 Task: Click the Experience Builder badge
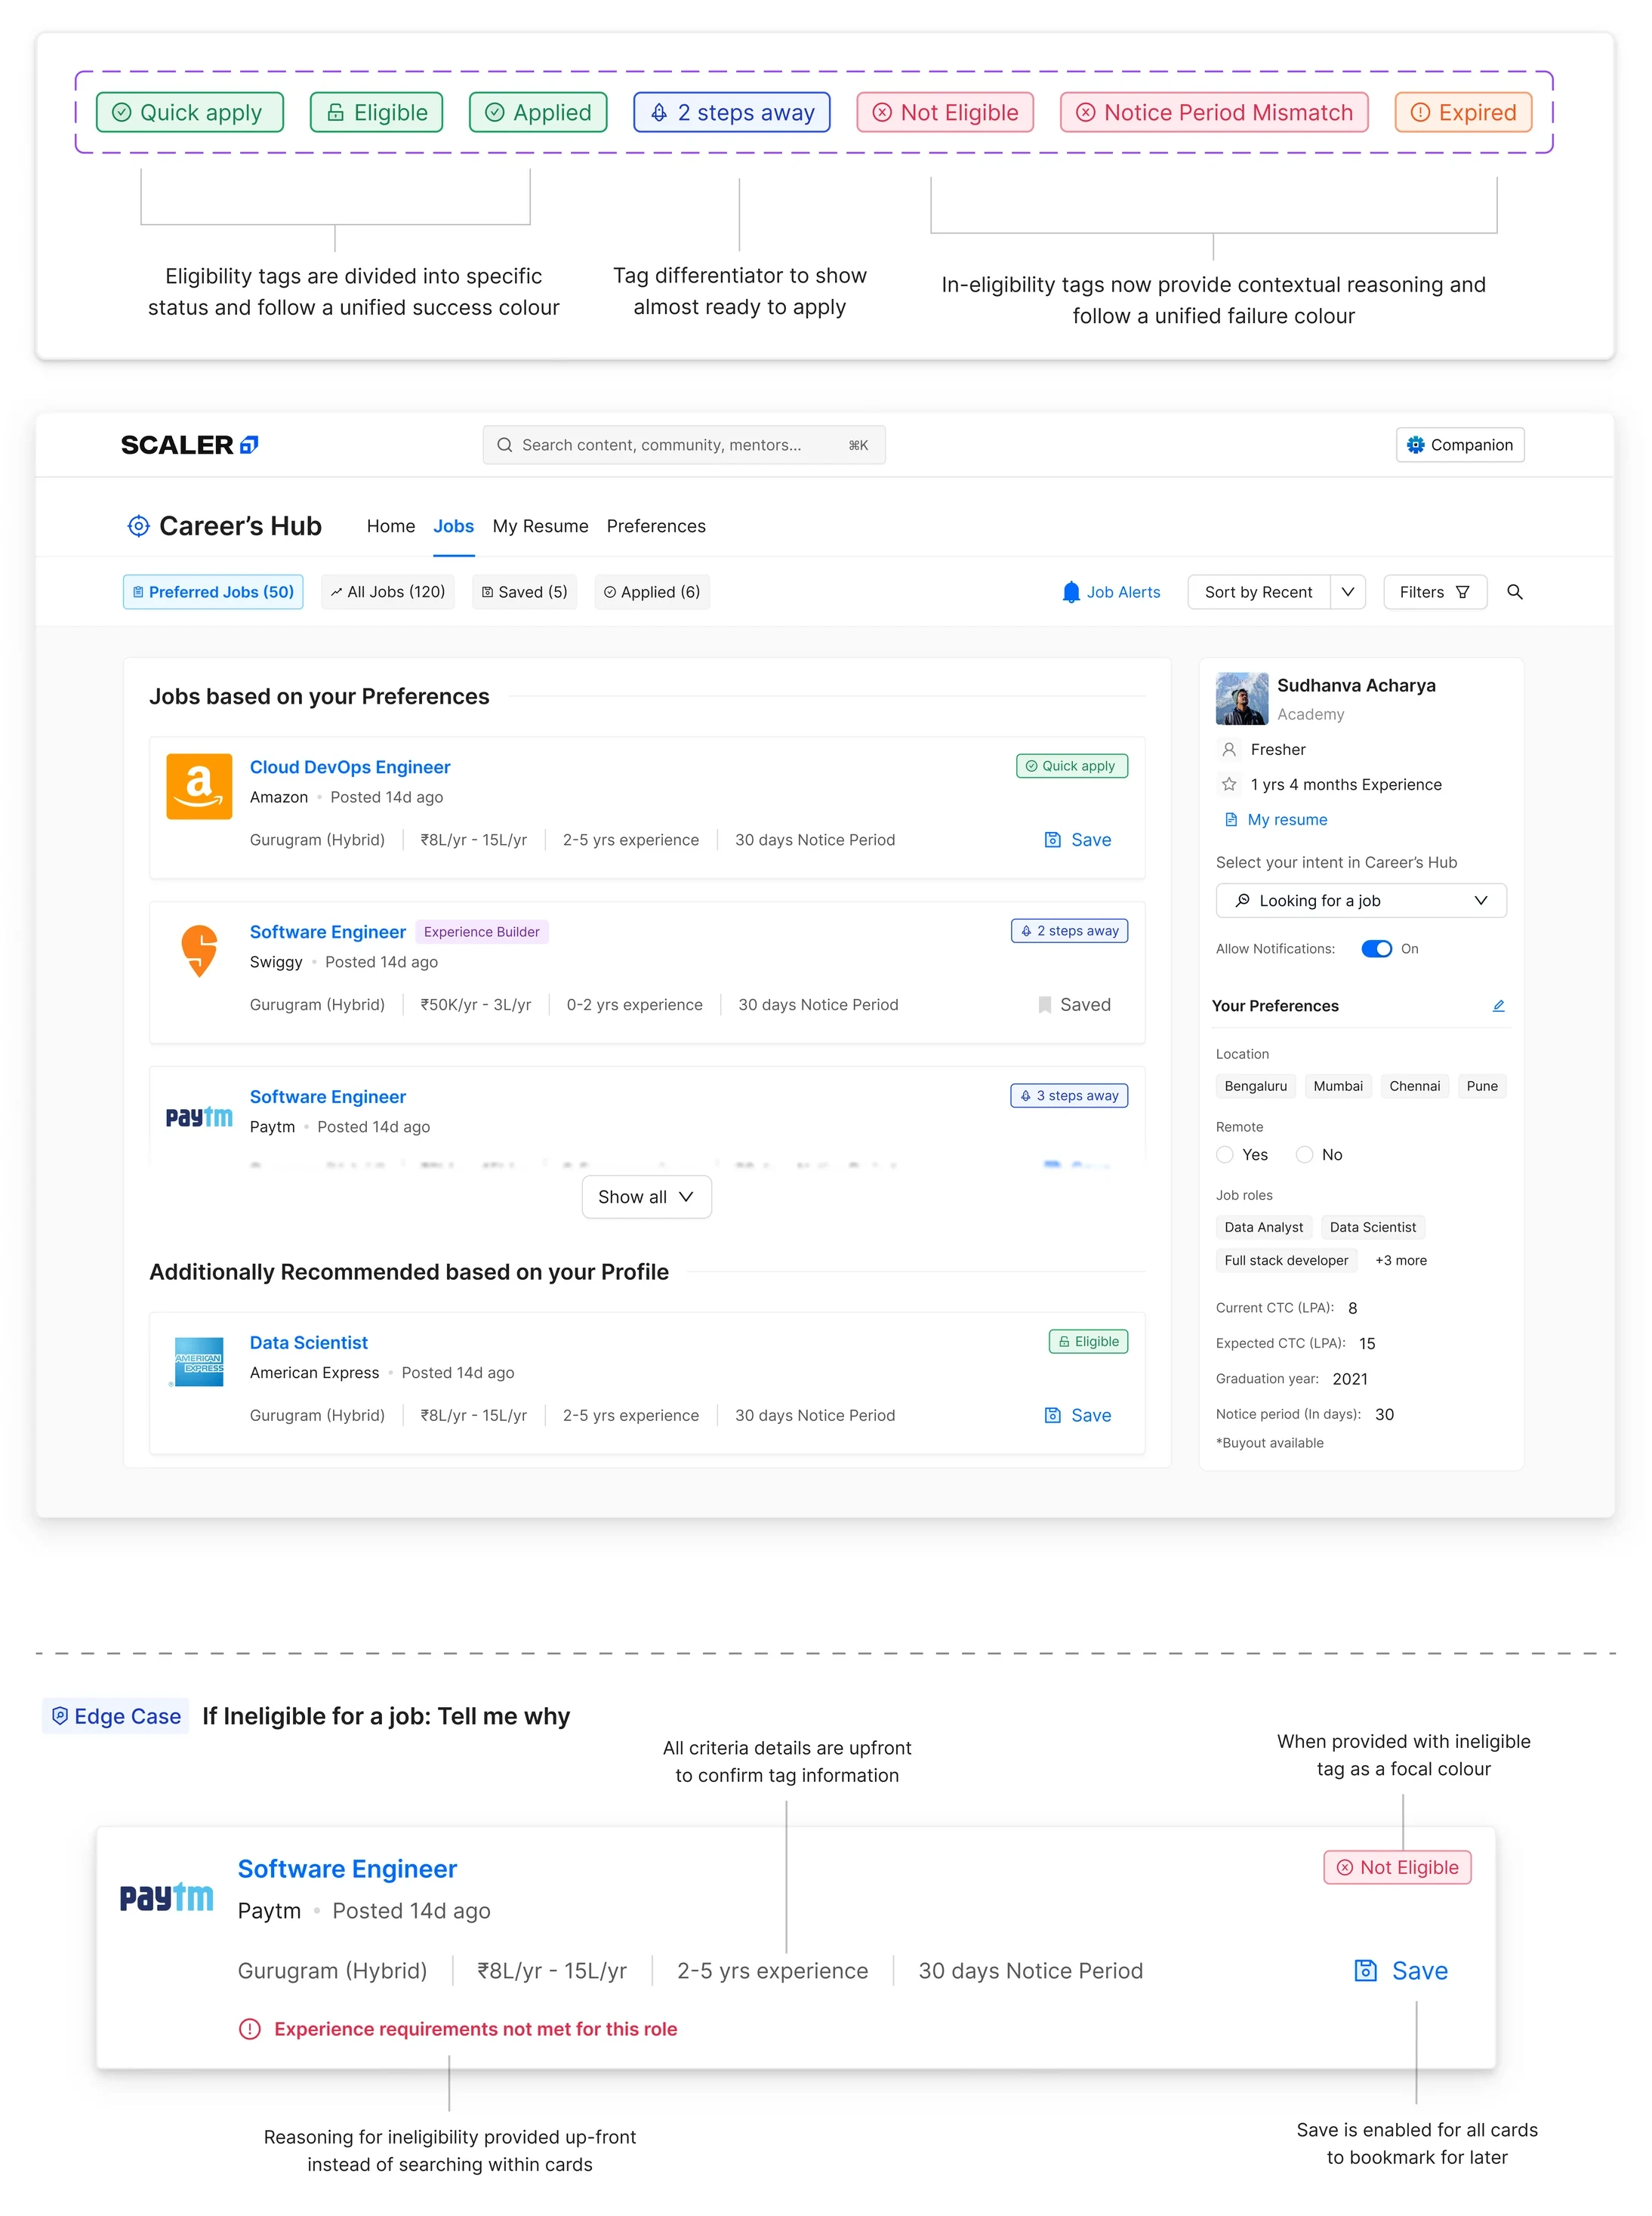[481, 932]
